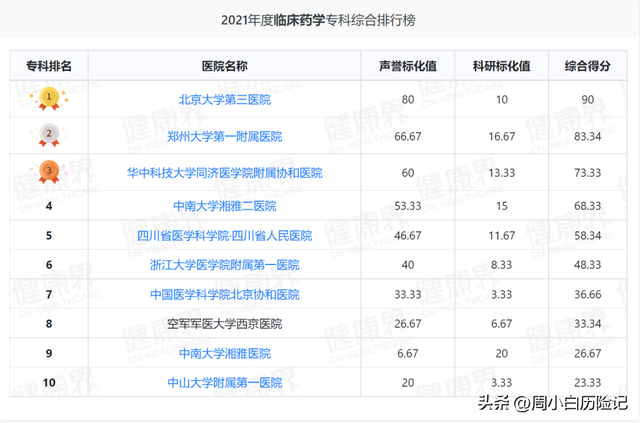Click the 科研标化值 column header
The image size is (640, 423).
pos(502,66)
